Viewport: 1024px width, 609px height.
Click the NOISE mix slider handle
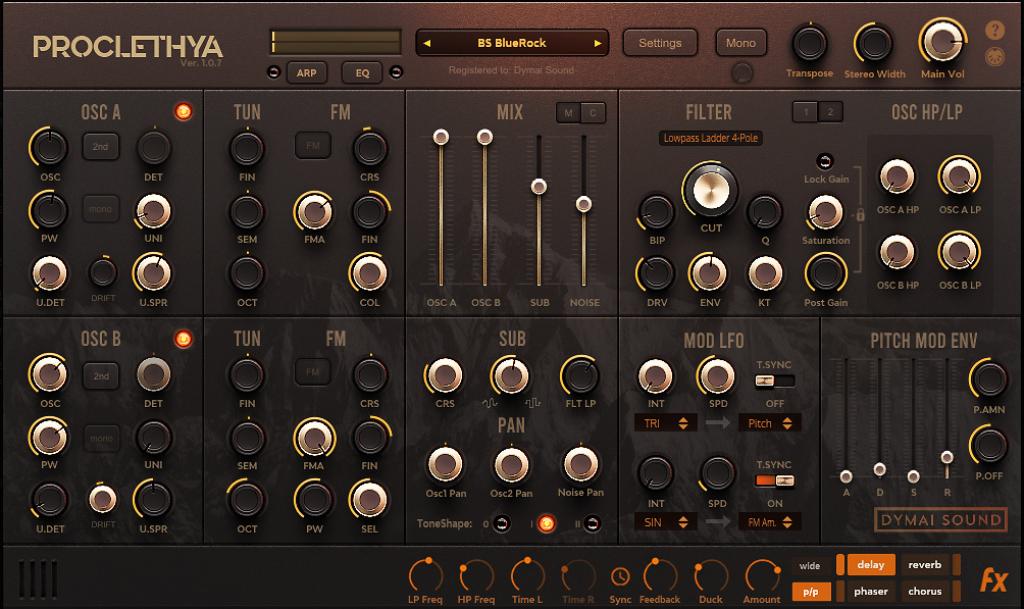584,204
